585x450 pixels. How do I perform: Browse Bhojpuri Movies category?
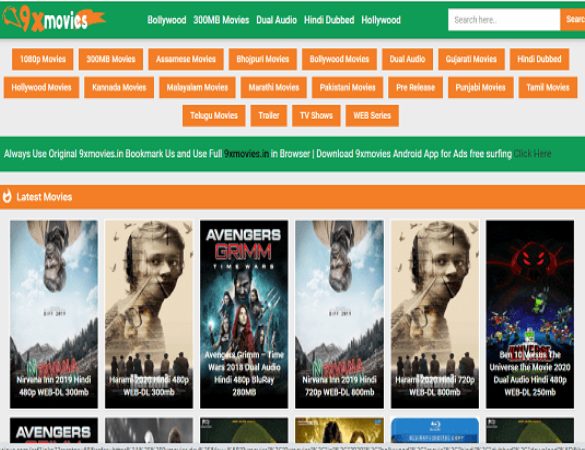pyautogui.click(x=263, y=59)
